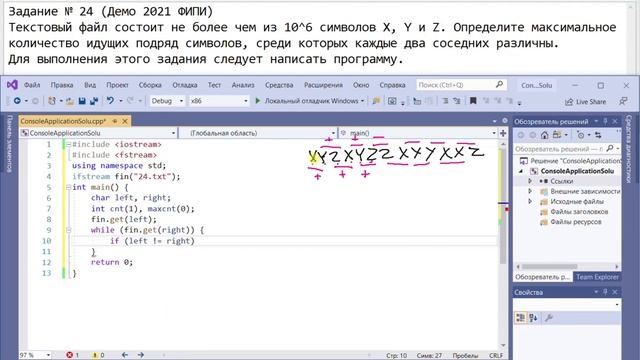The image size is (640, 360).
Task: Switch to the Team Explorer tab
Action: pyautogui.click(x=597, y=277)
